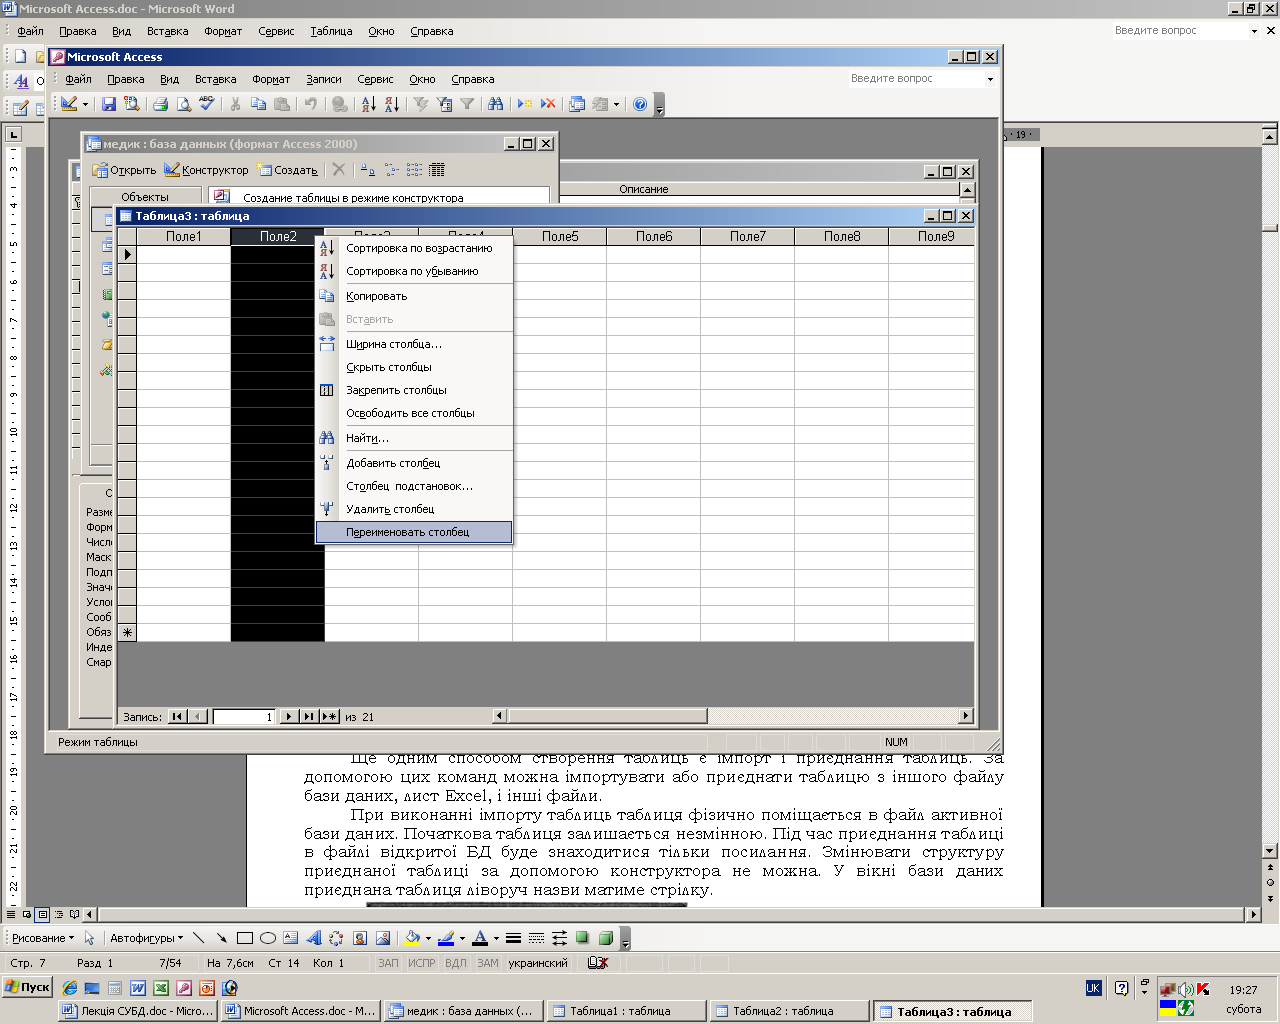Choose Переименовать столбец from context menu
The image size is (1280, 1024).
point(414,532)
